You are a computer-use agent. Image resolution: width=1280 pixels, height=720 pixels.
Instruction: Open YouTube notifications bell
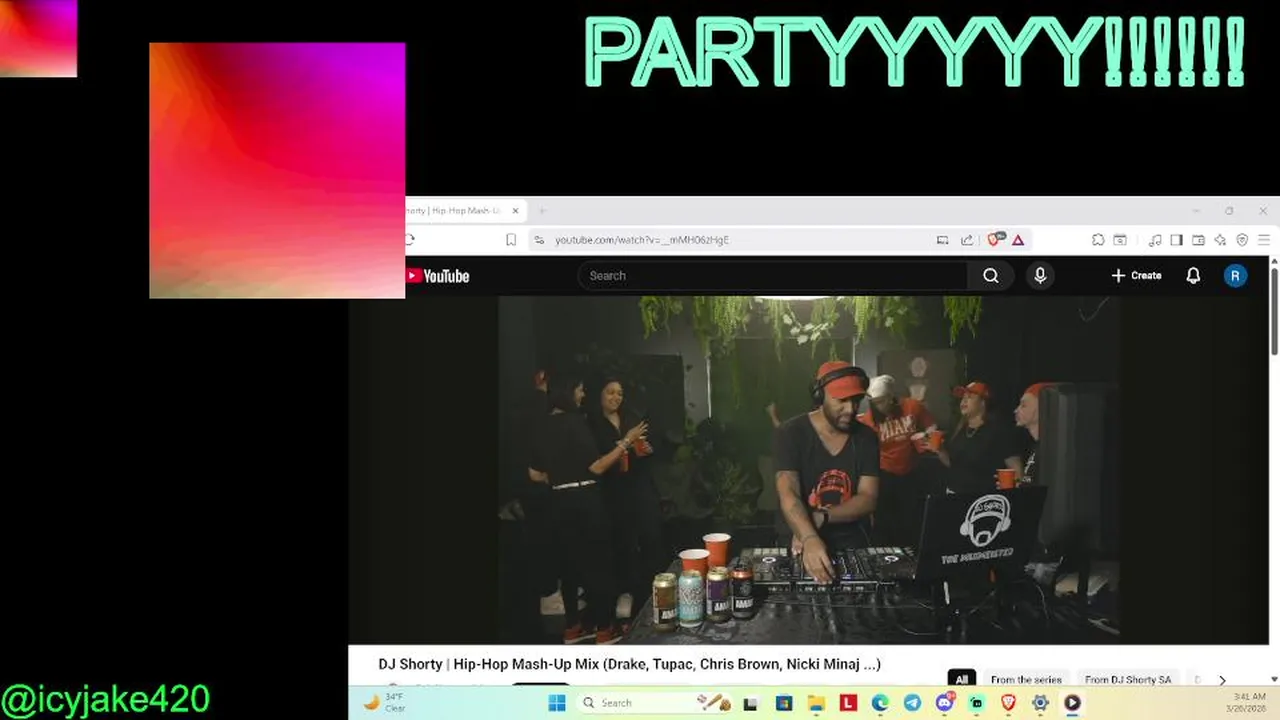[x=1193, y=276]
